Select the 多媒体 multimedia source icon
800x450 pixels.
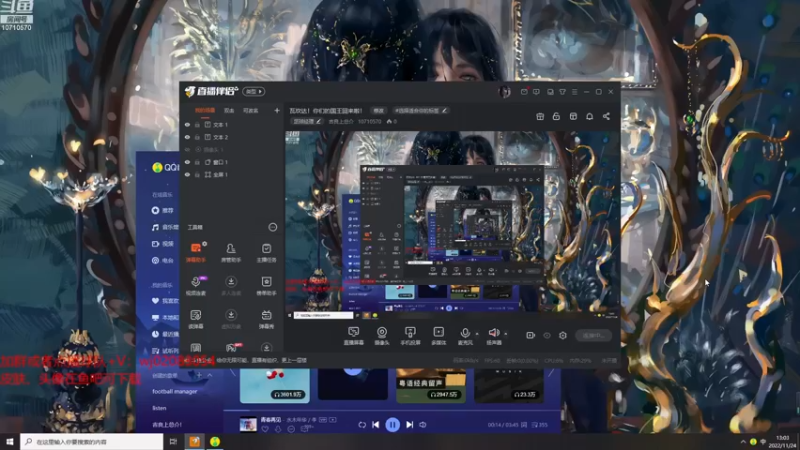438,333
